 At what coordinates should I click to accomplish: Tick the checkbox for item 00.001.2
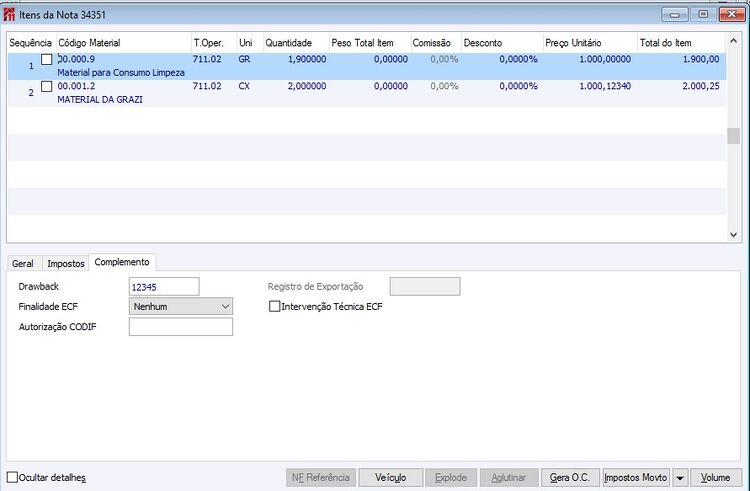46,87
